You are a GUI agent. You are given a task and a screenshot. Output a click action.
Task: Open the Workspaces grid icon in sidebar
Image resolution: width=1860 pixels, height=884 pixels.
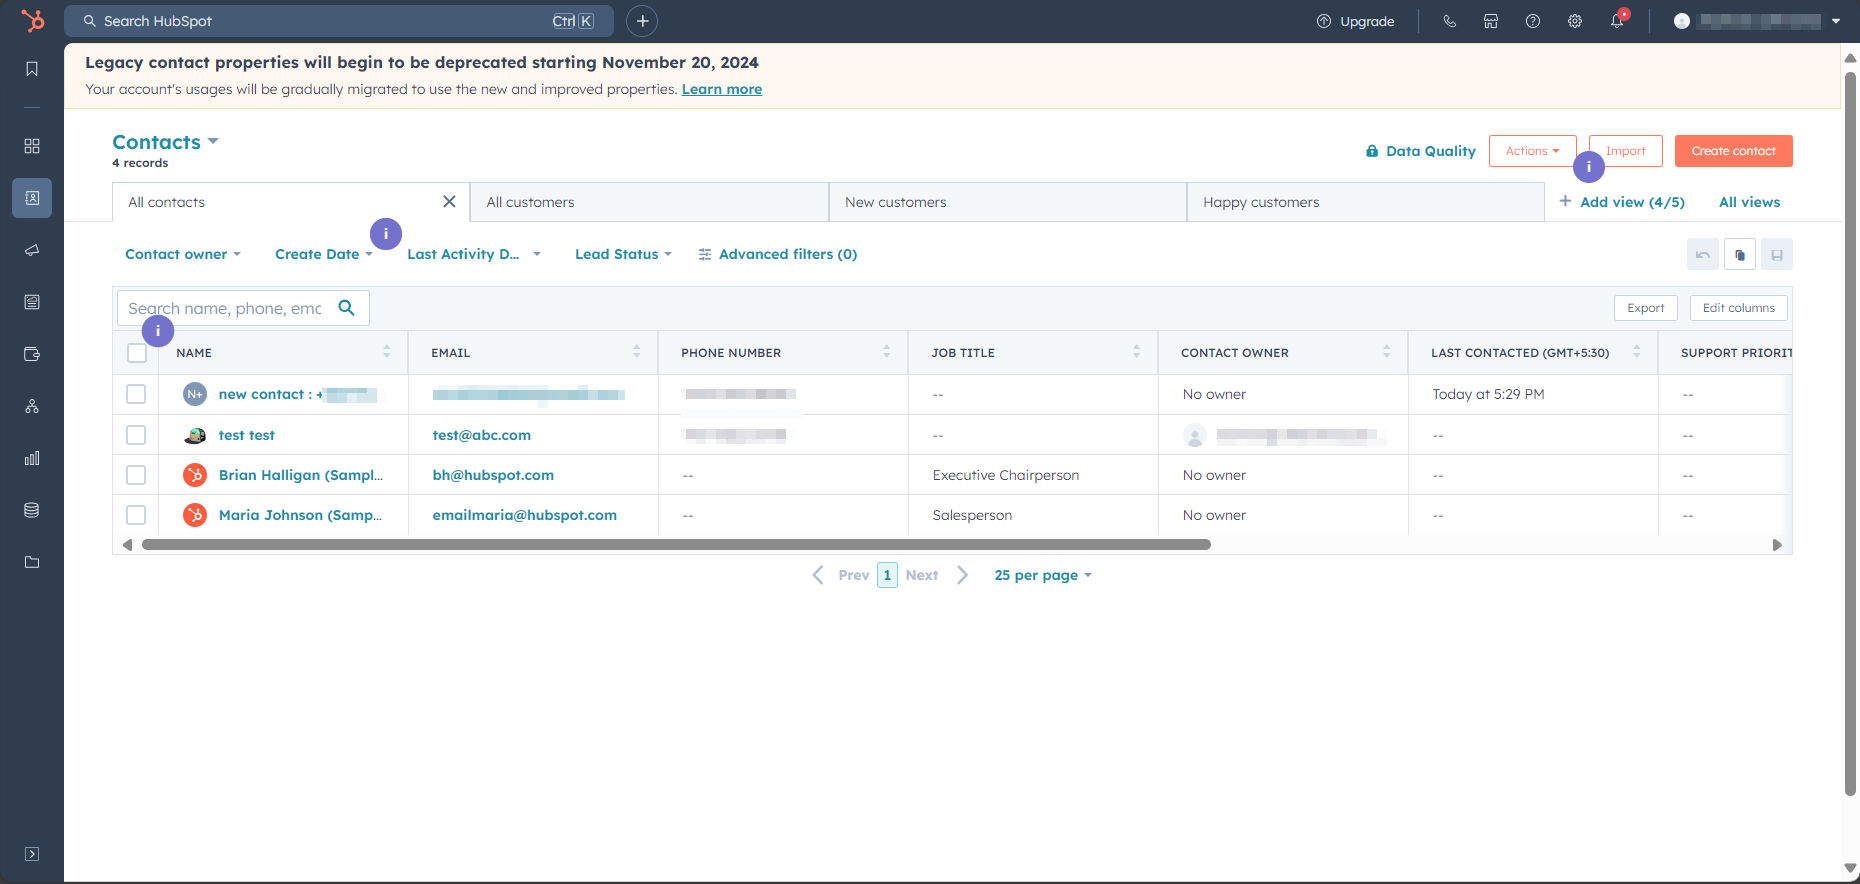coord(32,146)
